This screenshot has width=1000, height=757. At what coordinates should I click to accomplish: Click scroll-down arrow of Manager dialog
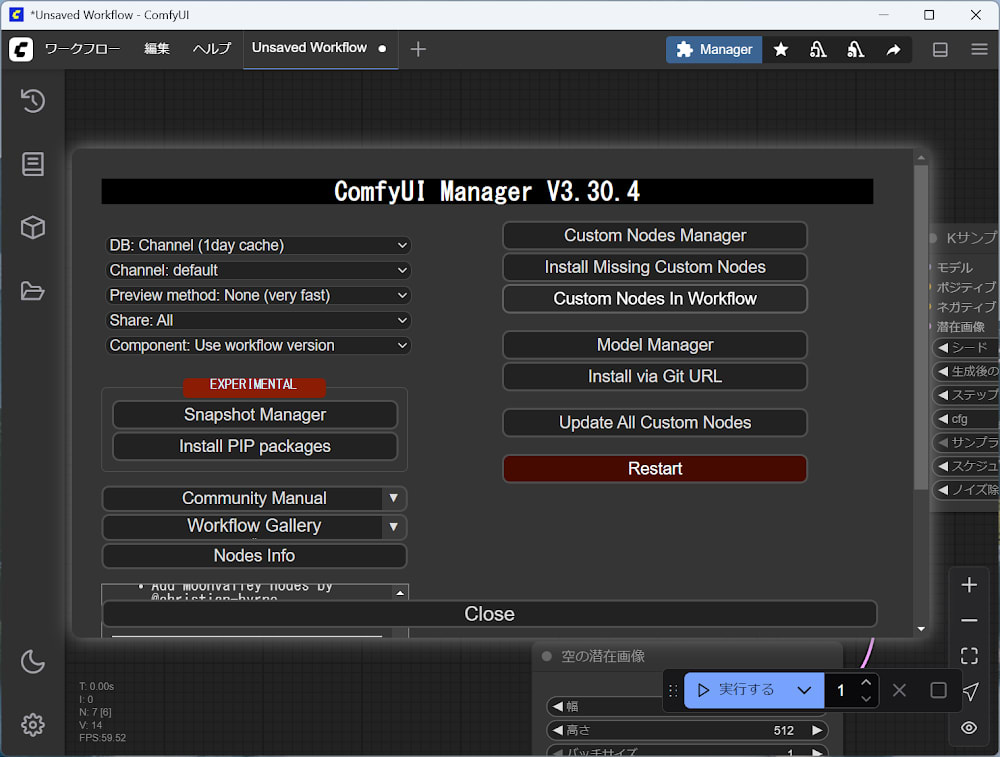(x=921, y=629)
